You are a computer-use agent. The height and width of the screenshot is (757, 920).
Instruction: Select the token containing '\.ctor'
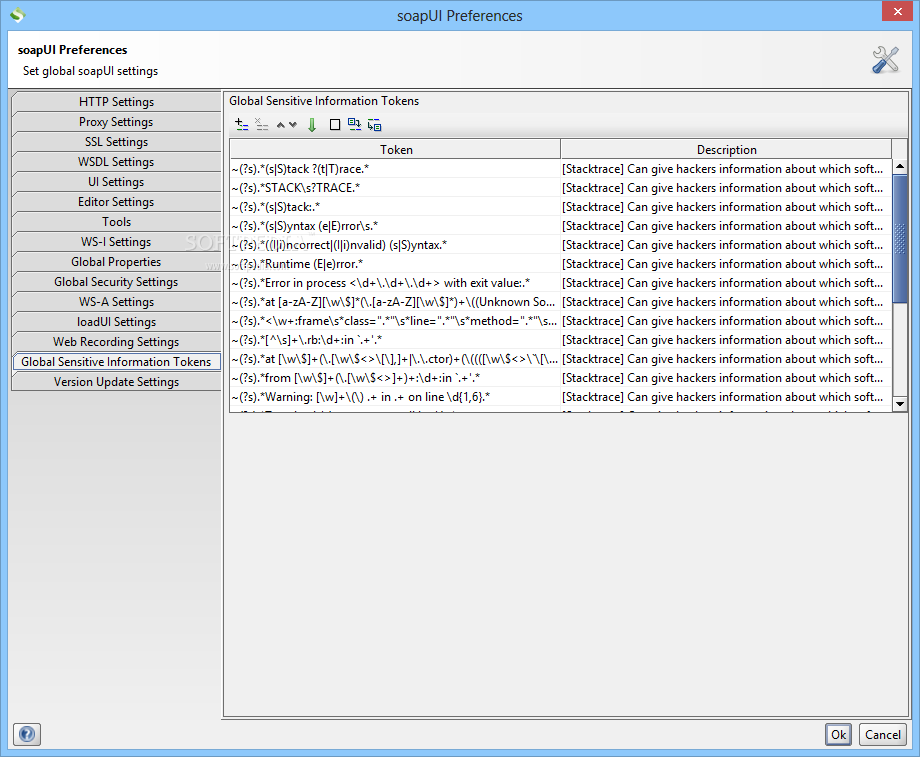click(x=395, y=359)
